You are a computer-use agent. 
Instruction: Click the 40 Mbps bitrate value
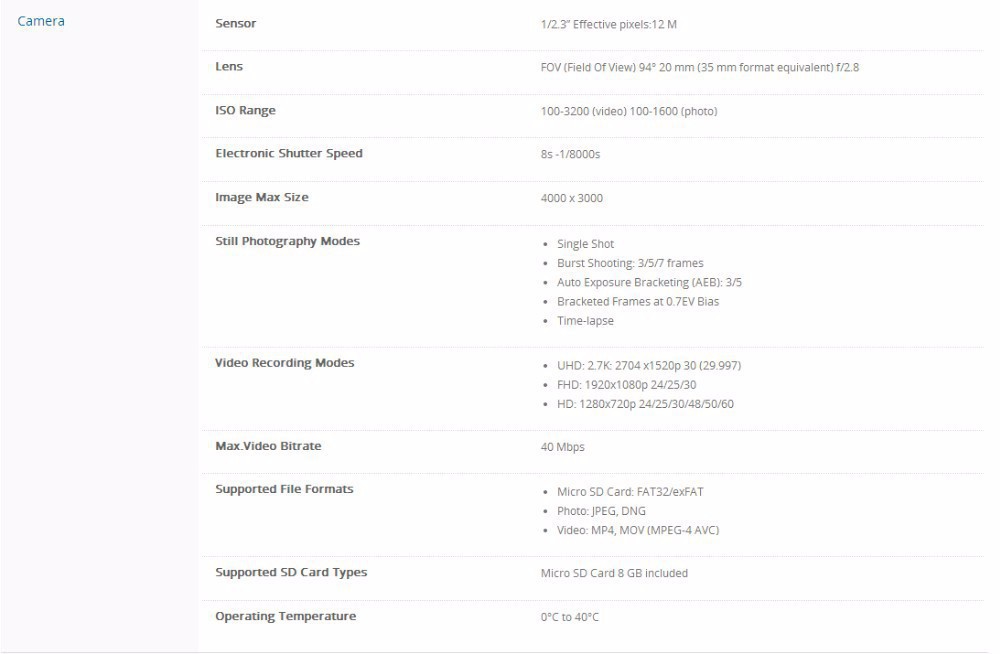[563, 447]
